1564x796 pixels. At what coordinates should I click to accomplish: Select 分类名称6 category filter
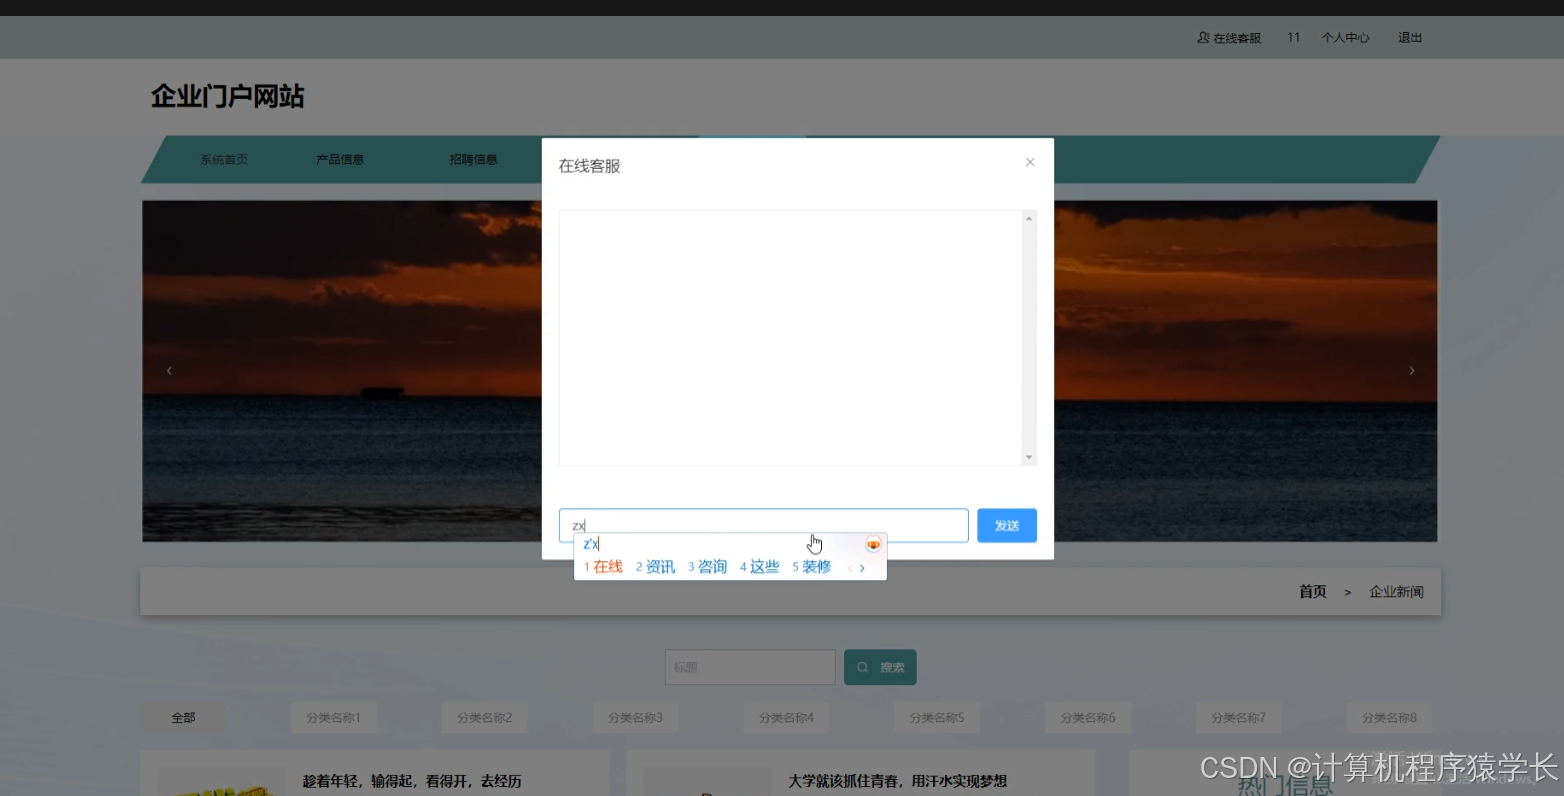1088,718
